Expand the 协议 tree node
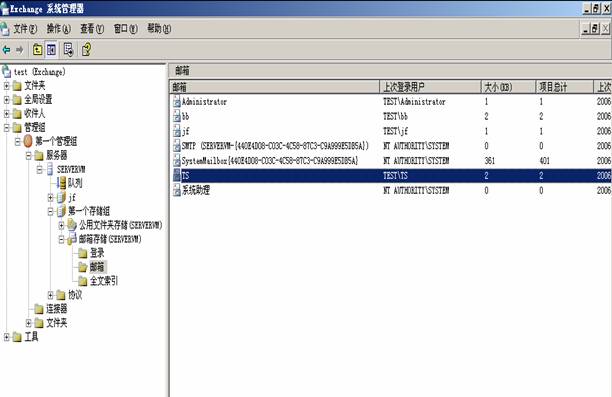 tap(50, 295)
